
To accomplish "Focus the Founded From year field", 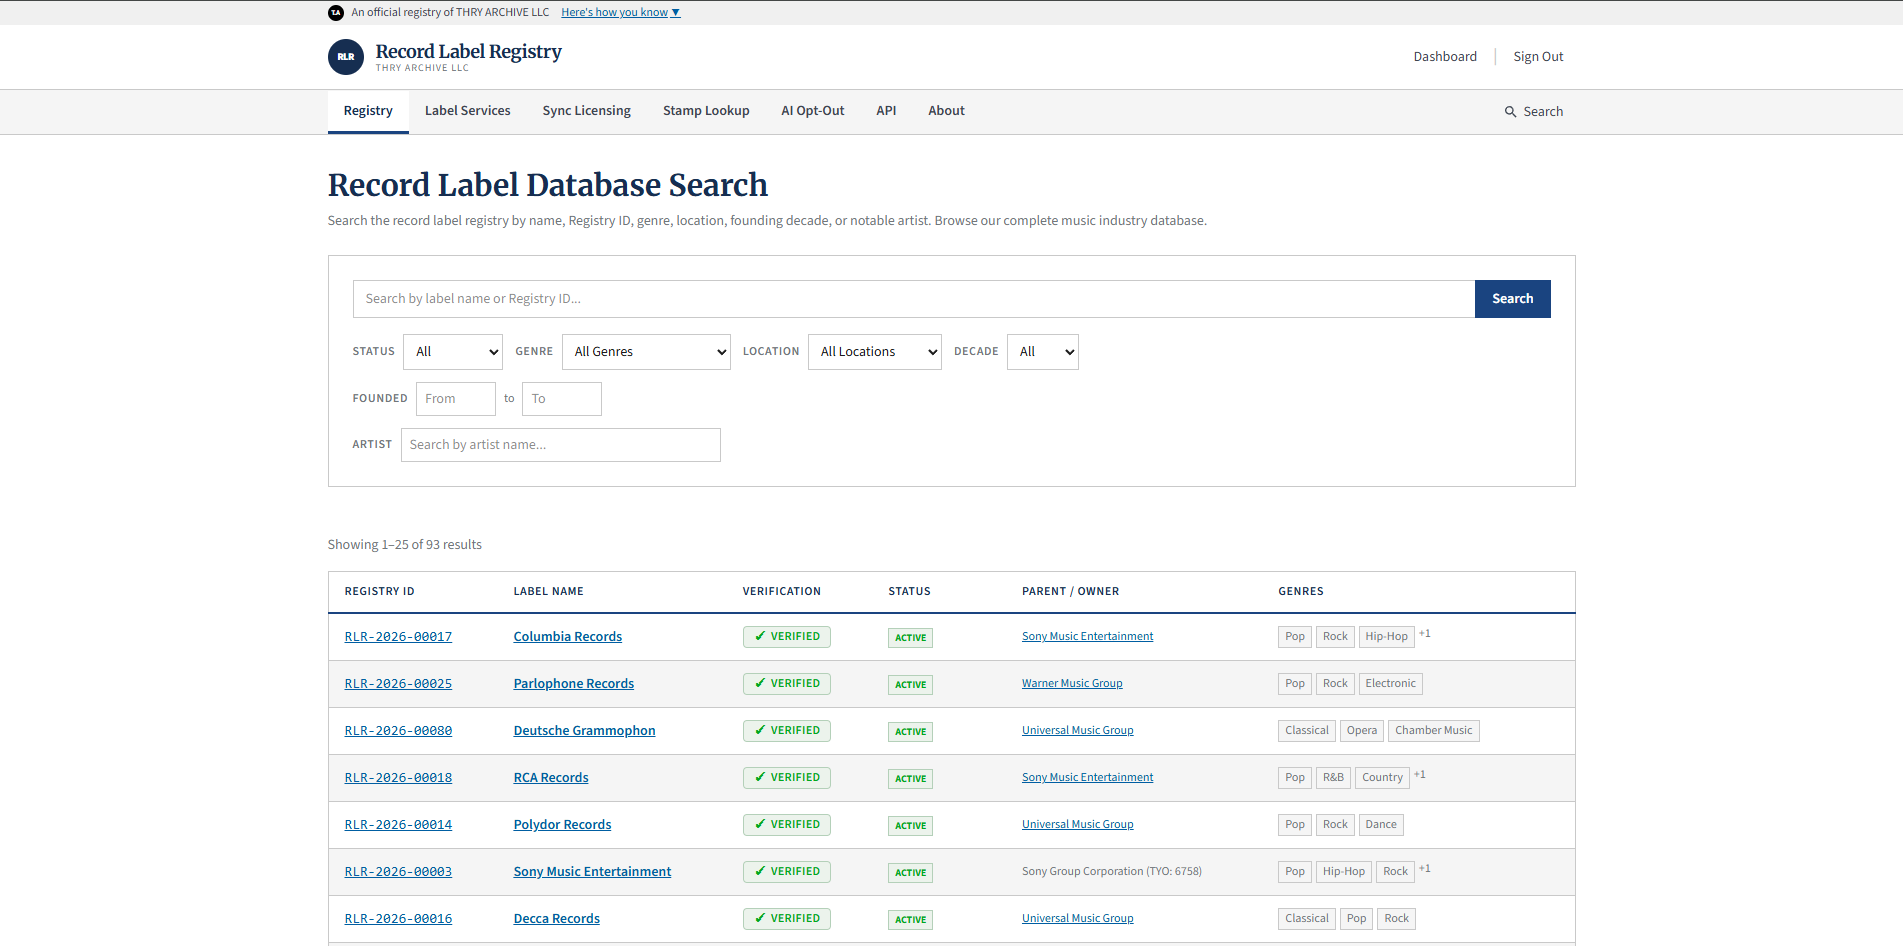I will tap(456, 399).
